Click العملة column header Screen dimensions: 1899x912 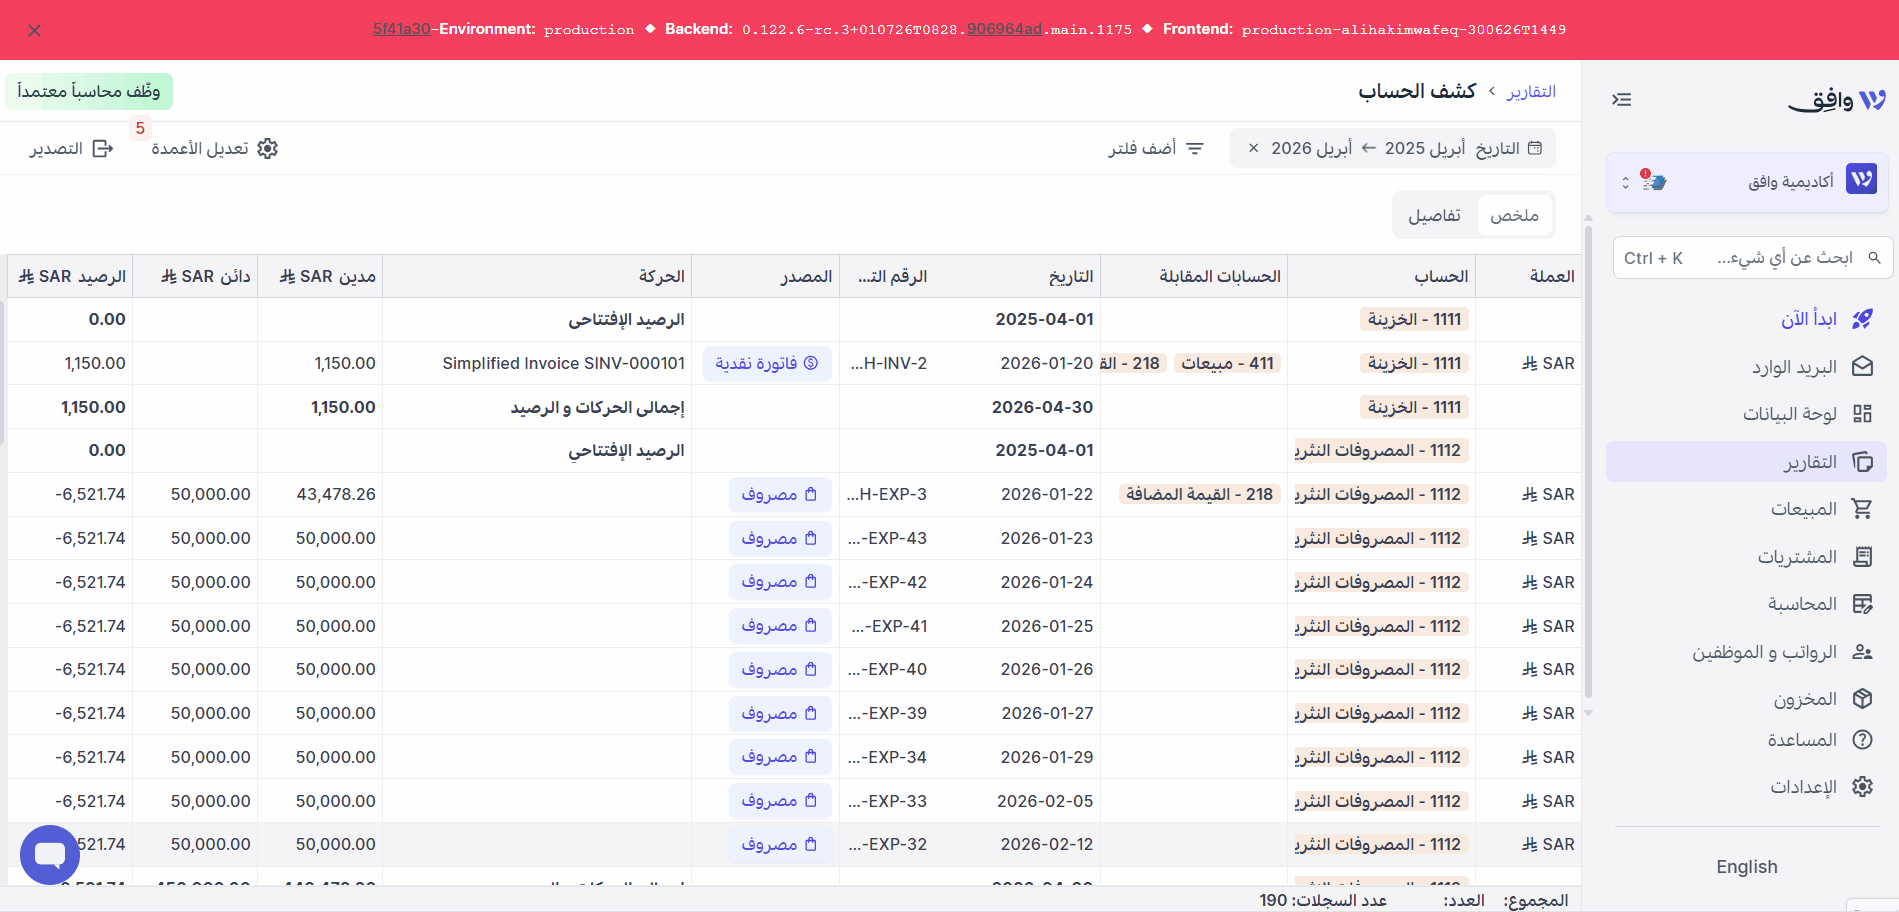pyautogui.click(x=1528, y=276)
